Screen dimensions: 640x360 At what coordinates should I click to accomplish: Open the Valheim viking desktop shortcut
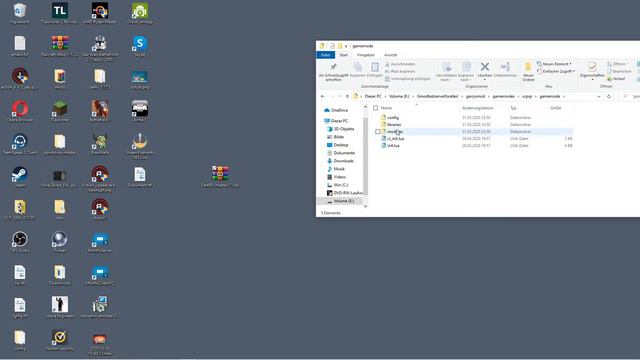[x=100, y=144]
